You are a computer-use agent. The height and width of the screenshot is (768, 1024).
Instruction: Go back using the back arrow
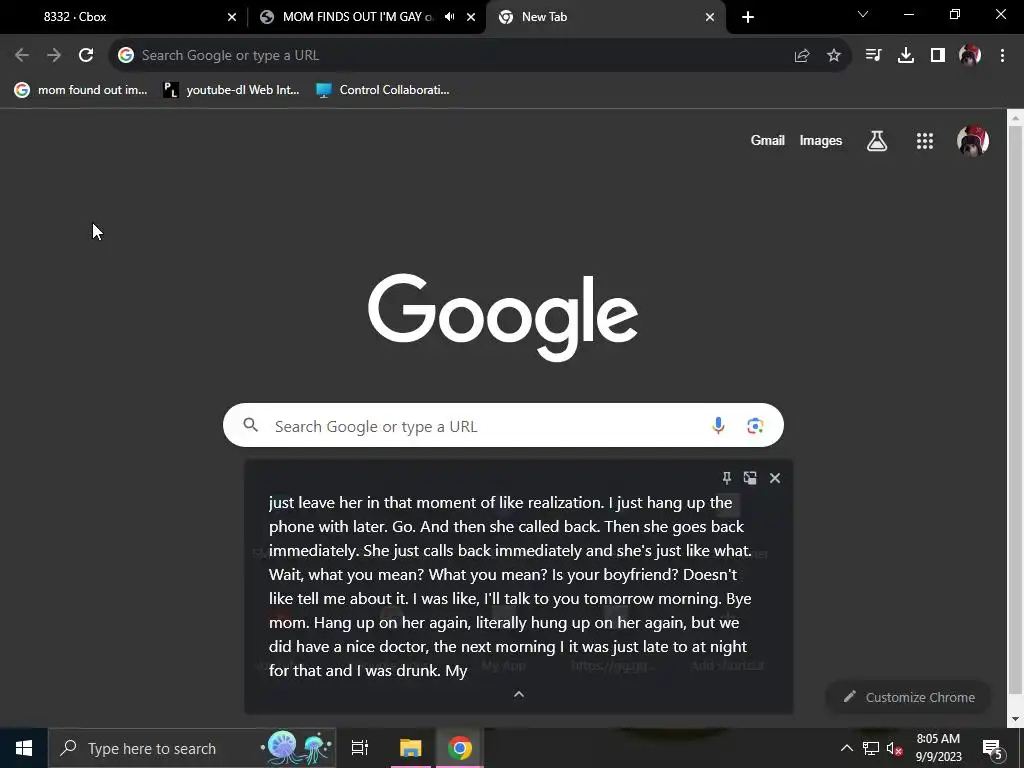click(22, 56)
